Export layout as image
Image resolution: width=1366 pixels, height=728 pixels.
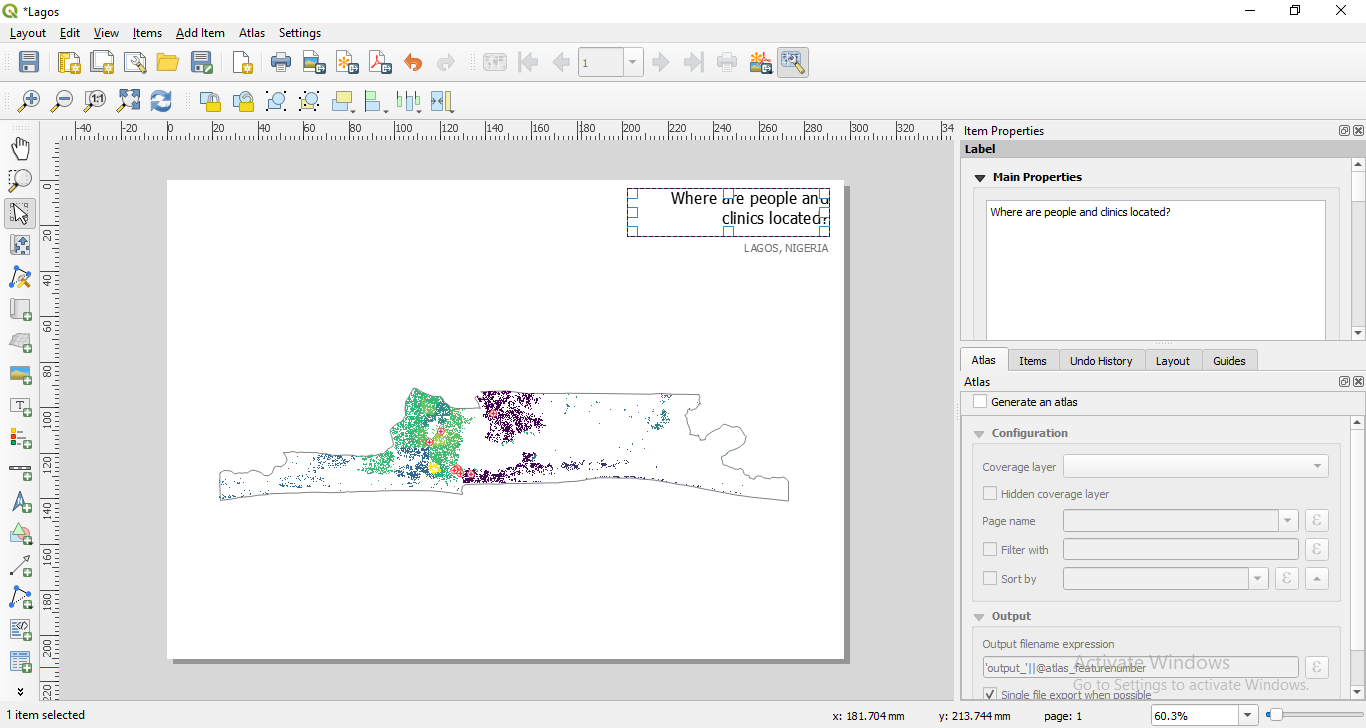pos(314,63)
